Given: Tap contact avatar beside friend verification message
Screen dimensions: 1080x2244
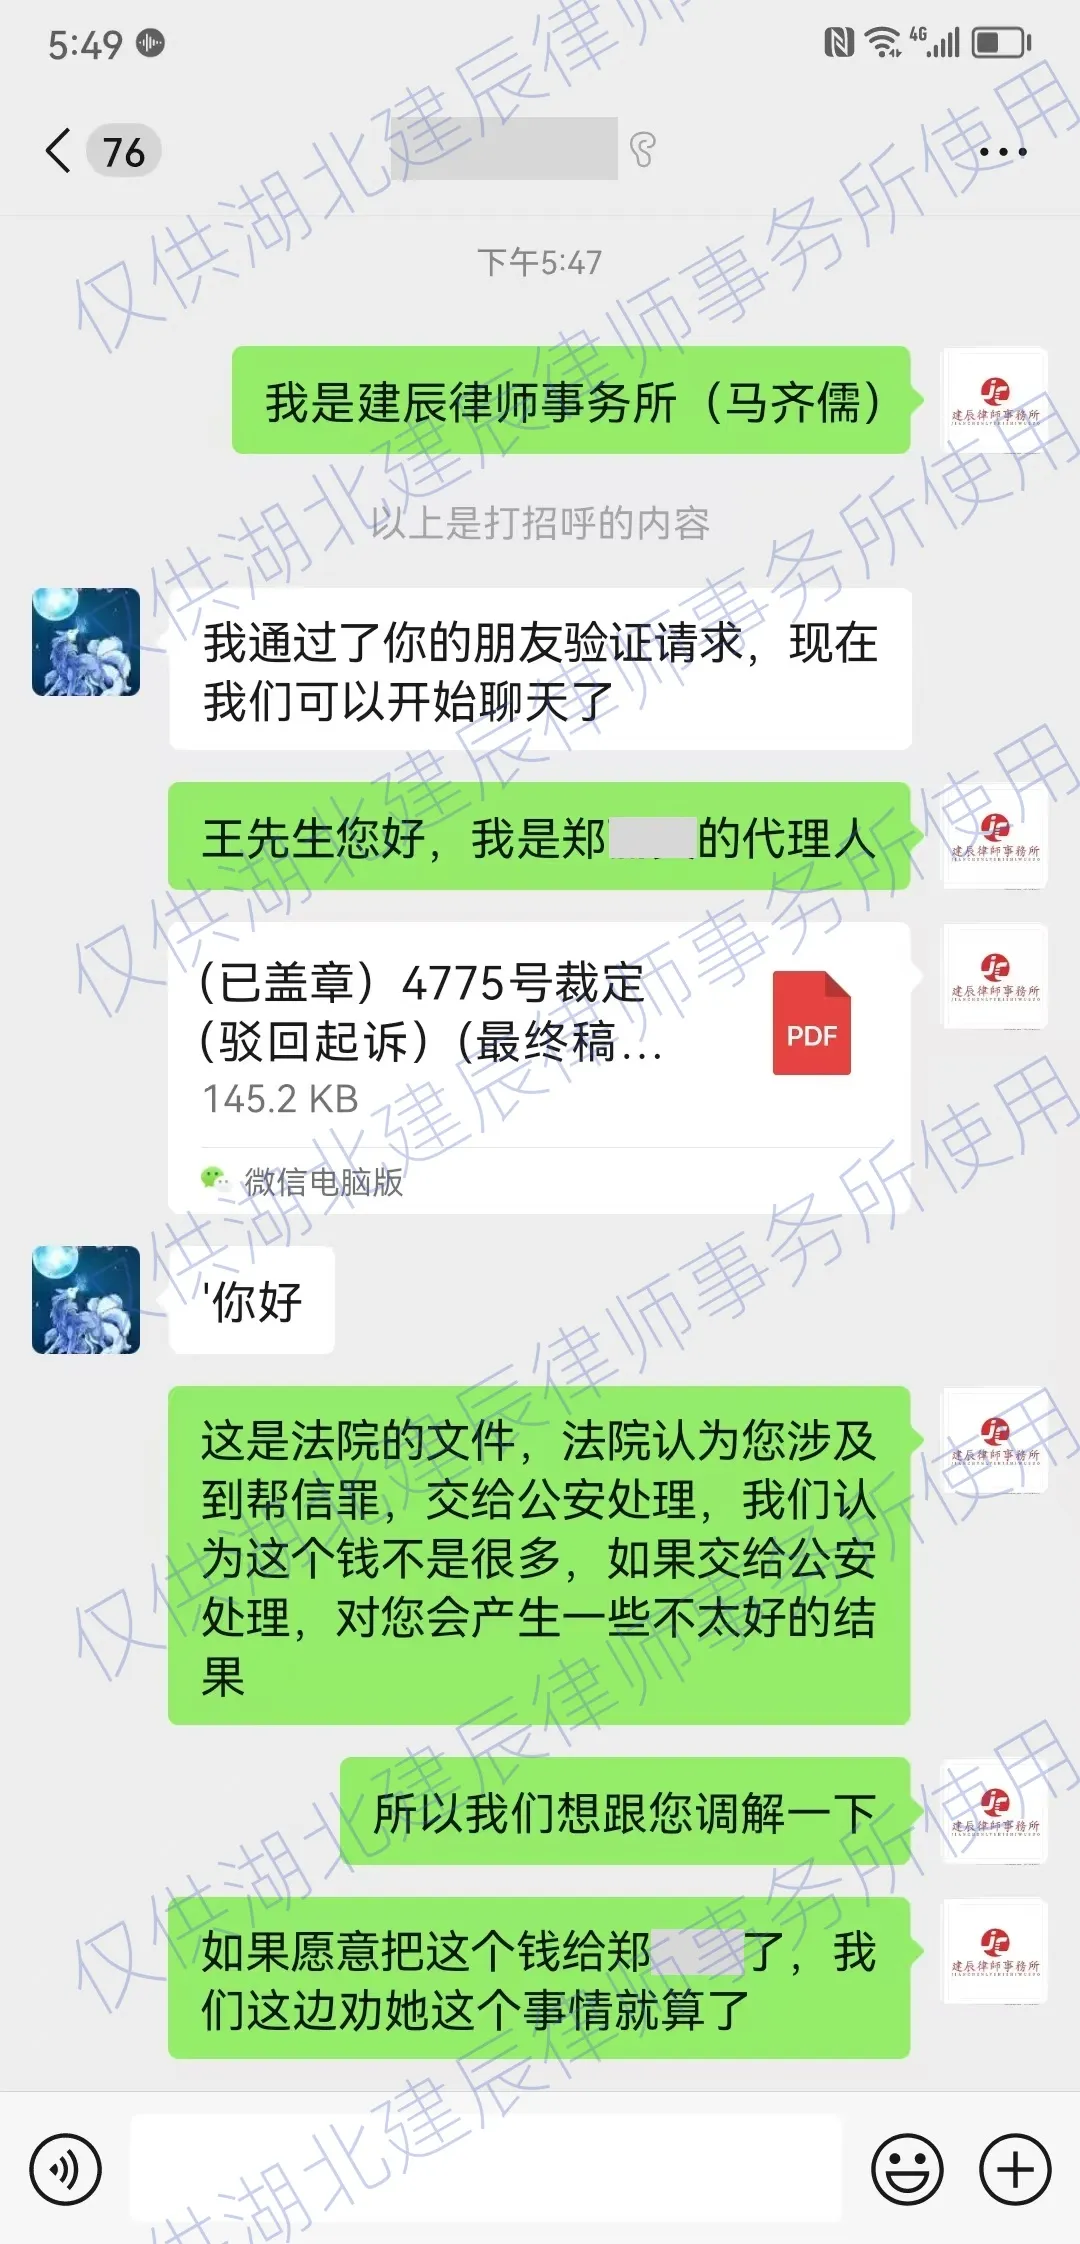Looking at the screenshot, I should click(x=86, y=642).
